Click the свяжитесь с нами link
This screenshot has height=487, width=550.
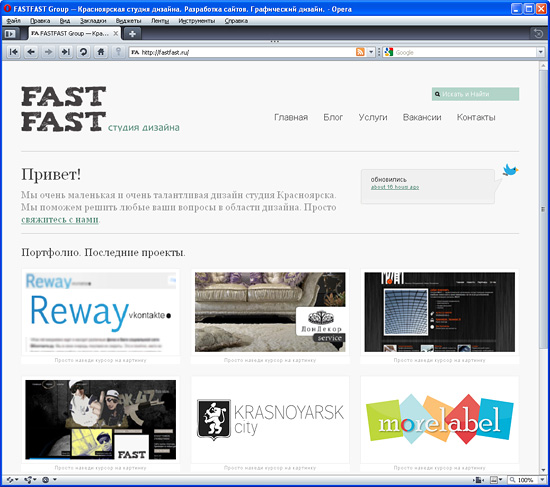click(x=60, y=220)
